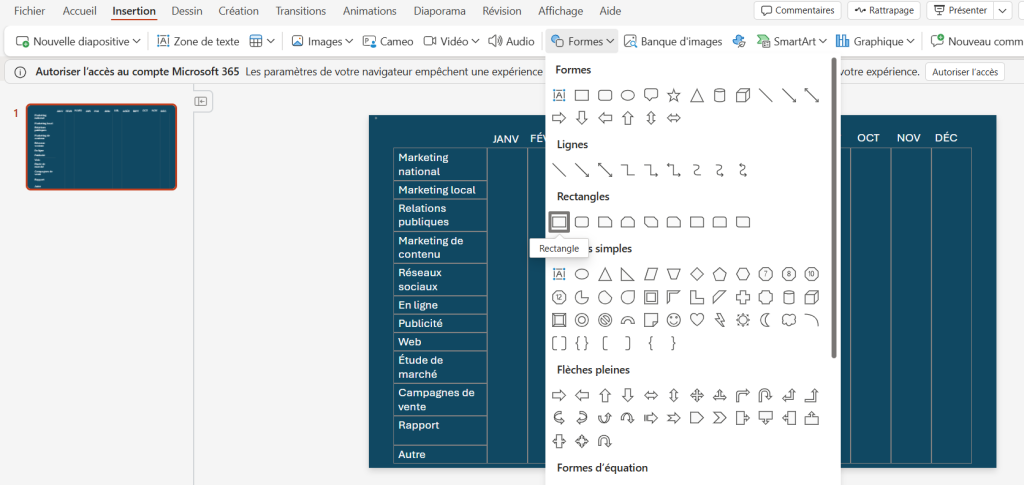
Task: Add a Nouveau commentaire
Action: [x=976, y=41]
